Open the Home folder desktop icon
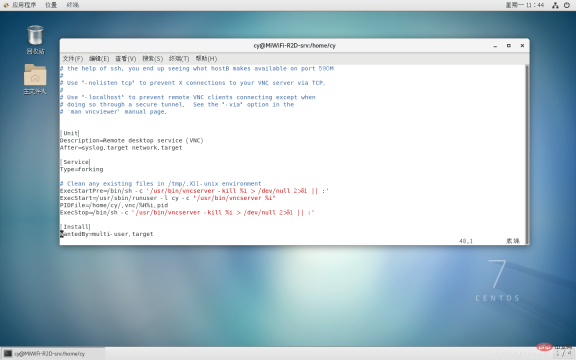Image resolution: width=576 pixels, height=360 pixels. click(x=35, y=79)
